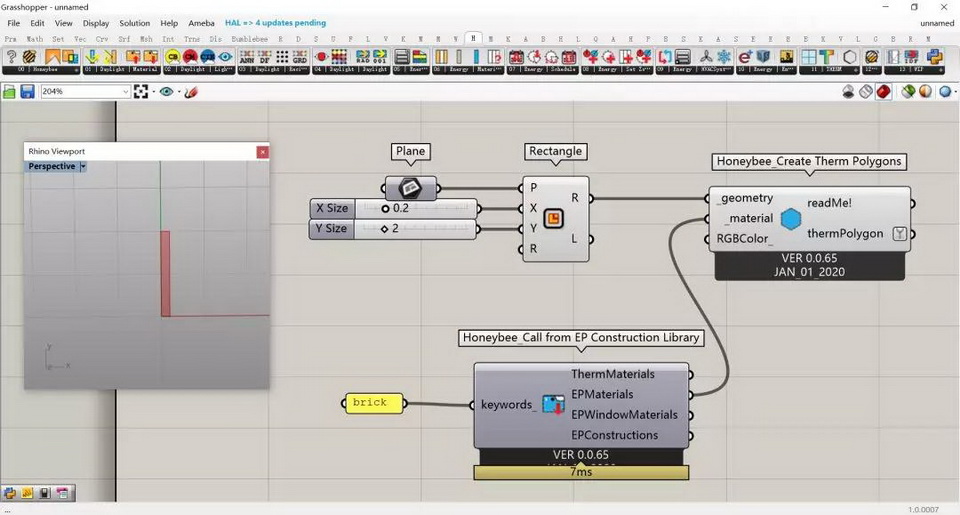Open the Solution menu
Screen dimensions: 960x515
pos(134,23)
